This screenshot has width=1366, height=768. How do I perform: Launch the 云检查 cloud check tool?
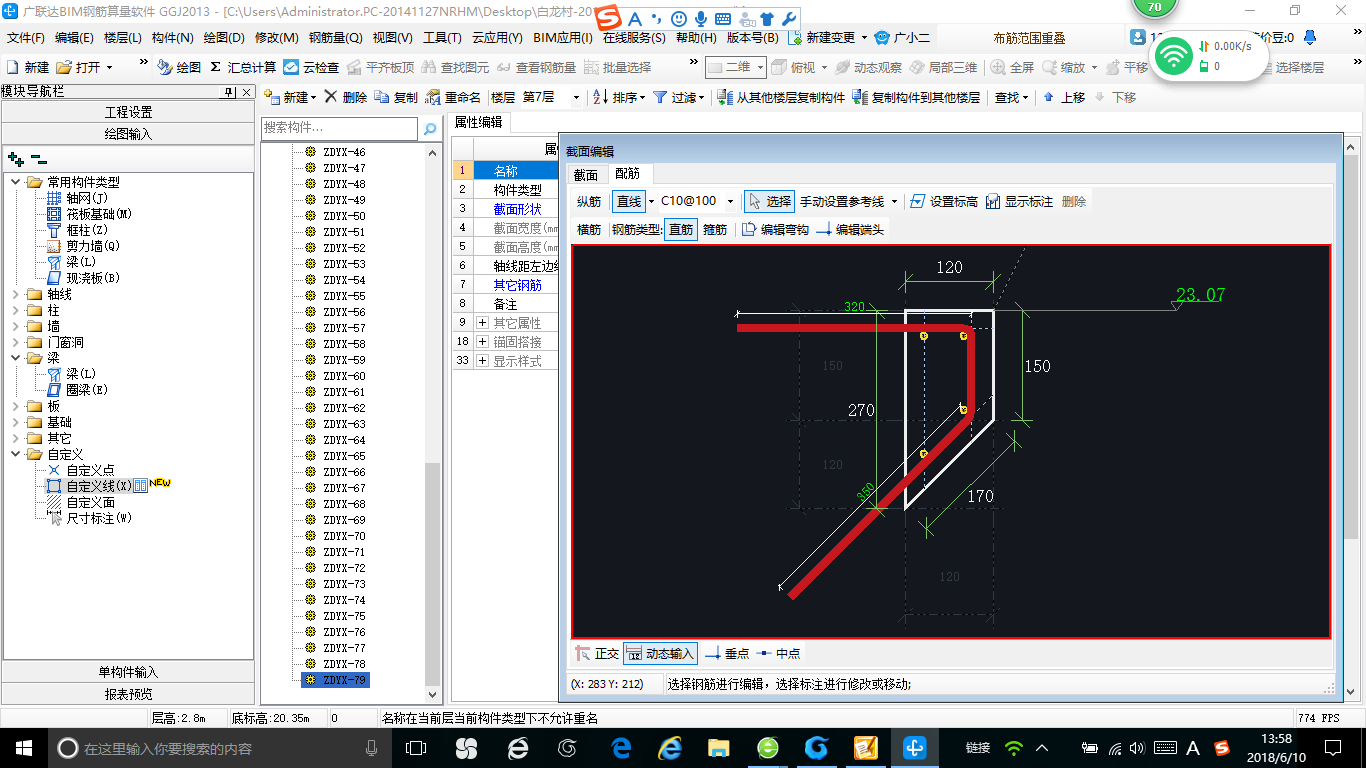tap(311, 67)
